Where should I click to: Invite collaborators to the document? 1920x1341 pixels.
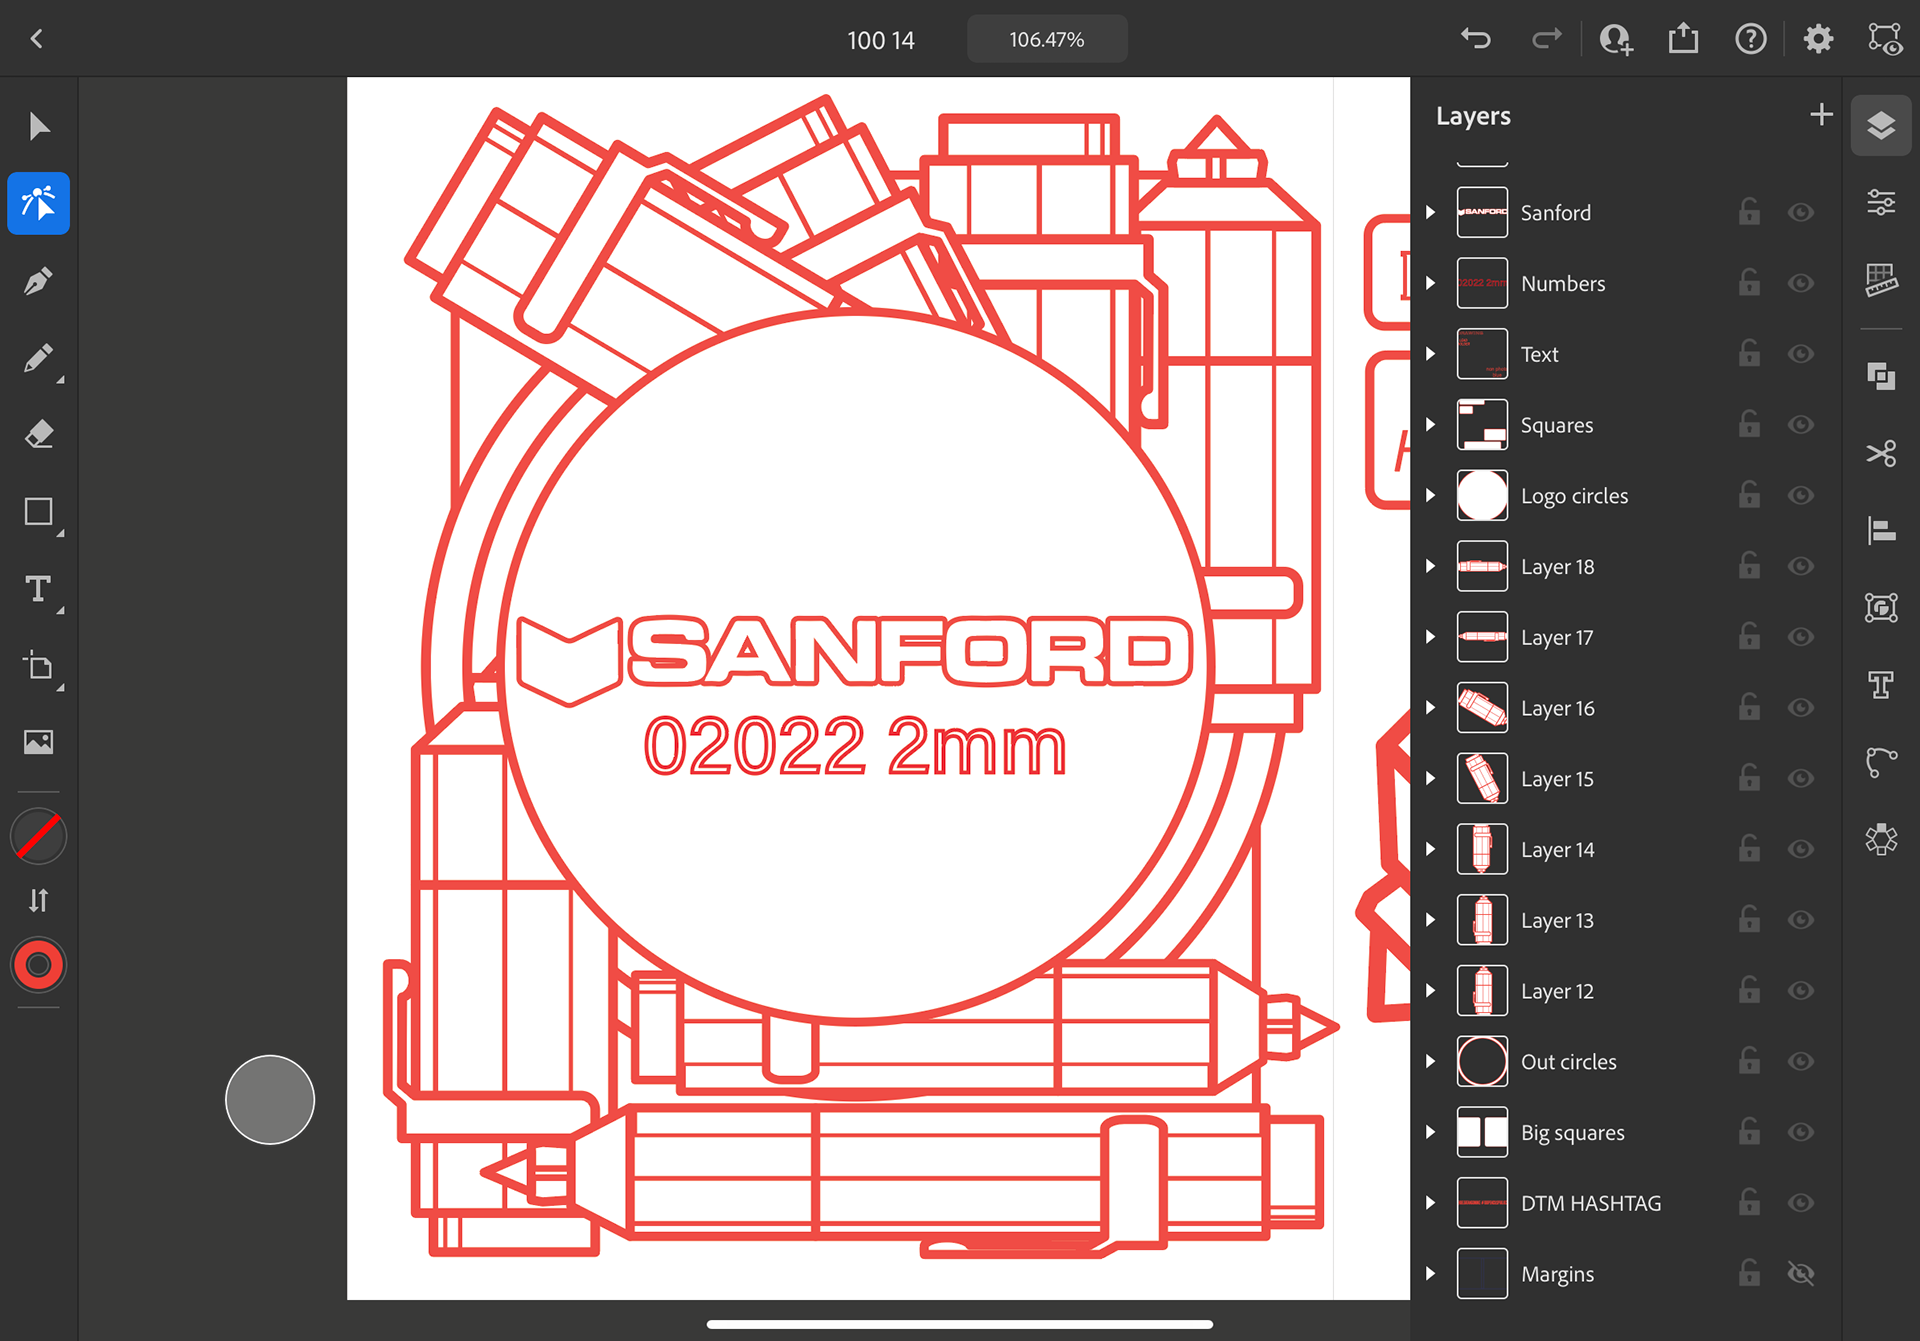(x=1616, y=39)
